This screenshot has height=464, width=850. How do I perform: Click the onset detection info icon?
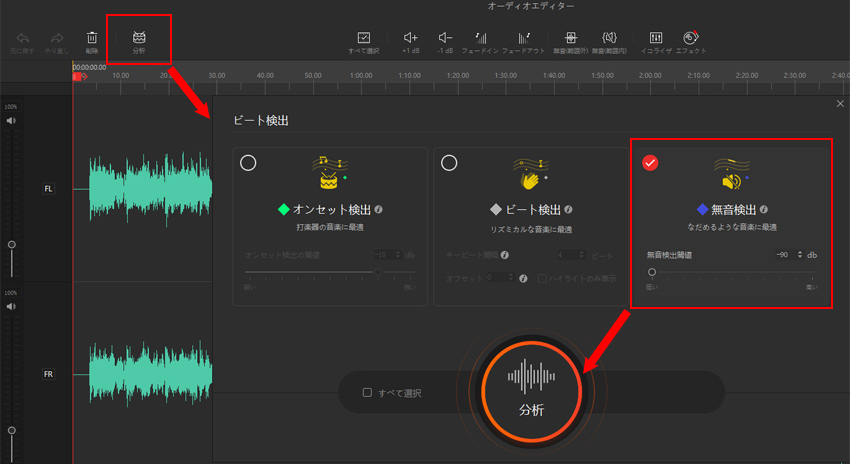pyautogui.click(x=378, y=209)
